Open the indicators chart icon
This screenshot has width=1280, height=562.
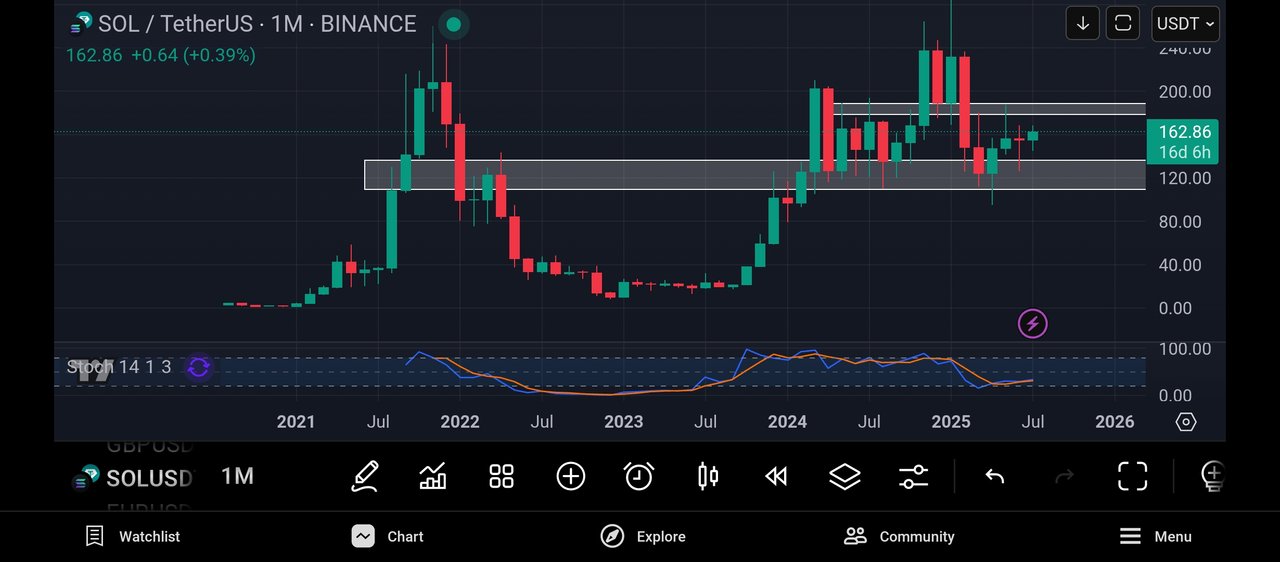433,476
